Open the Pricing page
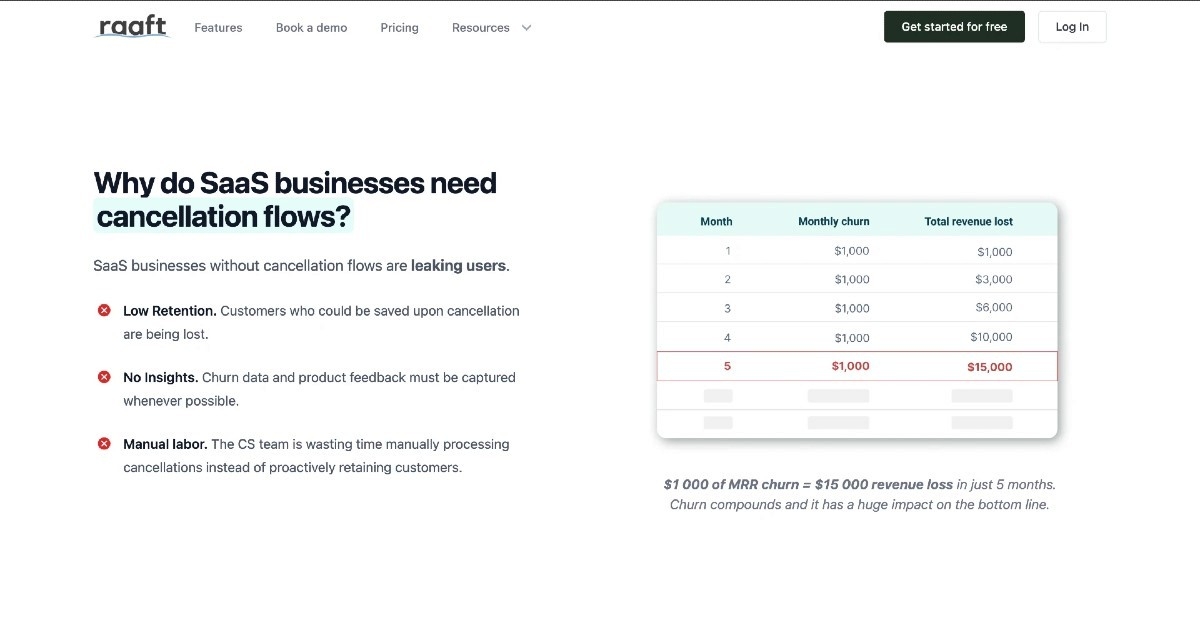The height and width of the screenshot is (630, 1200). 399,28
